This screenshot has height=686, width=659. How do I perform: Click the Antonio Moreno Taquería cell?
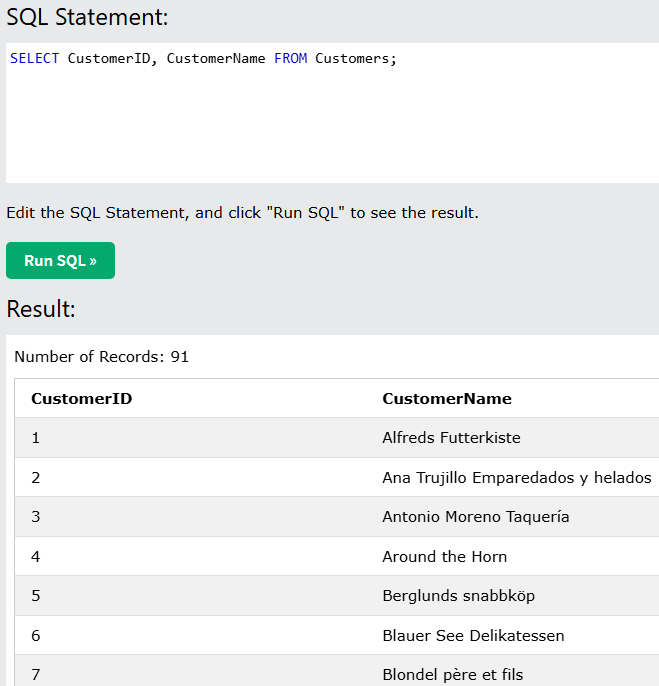tap(475, 517)
